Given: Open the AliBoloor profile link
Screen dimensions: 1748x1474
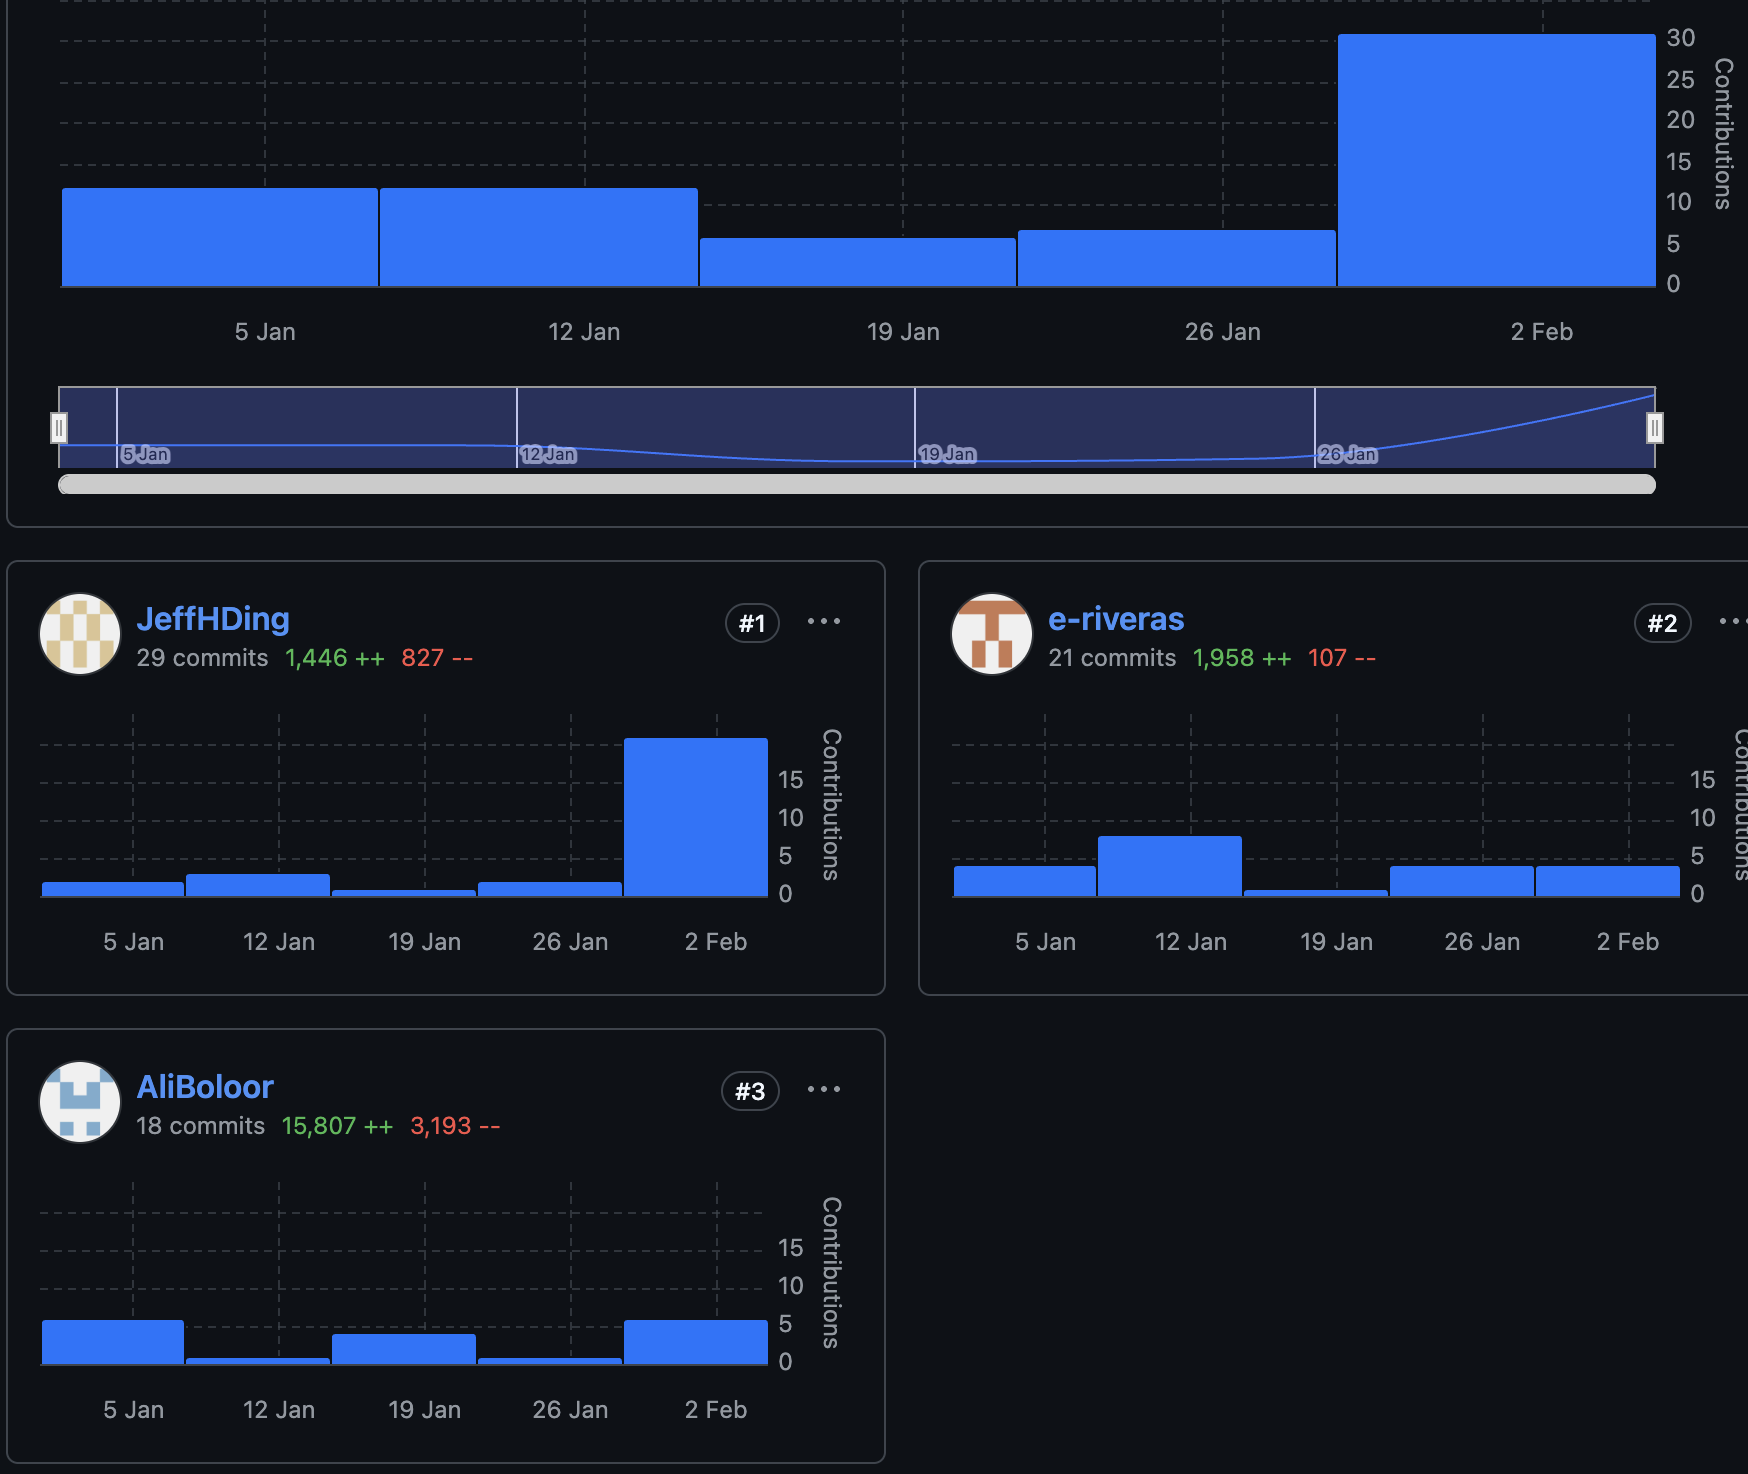Looking at the screenshot, I should [205, 1087].
